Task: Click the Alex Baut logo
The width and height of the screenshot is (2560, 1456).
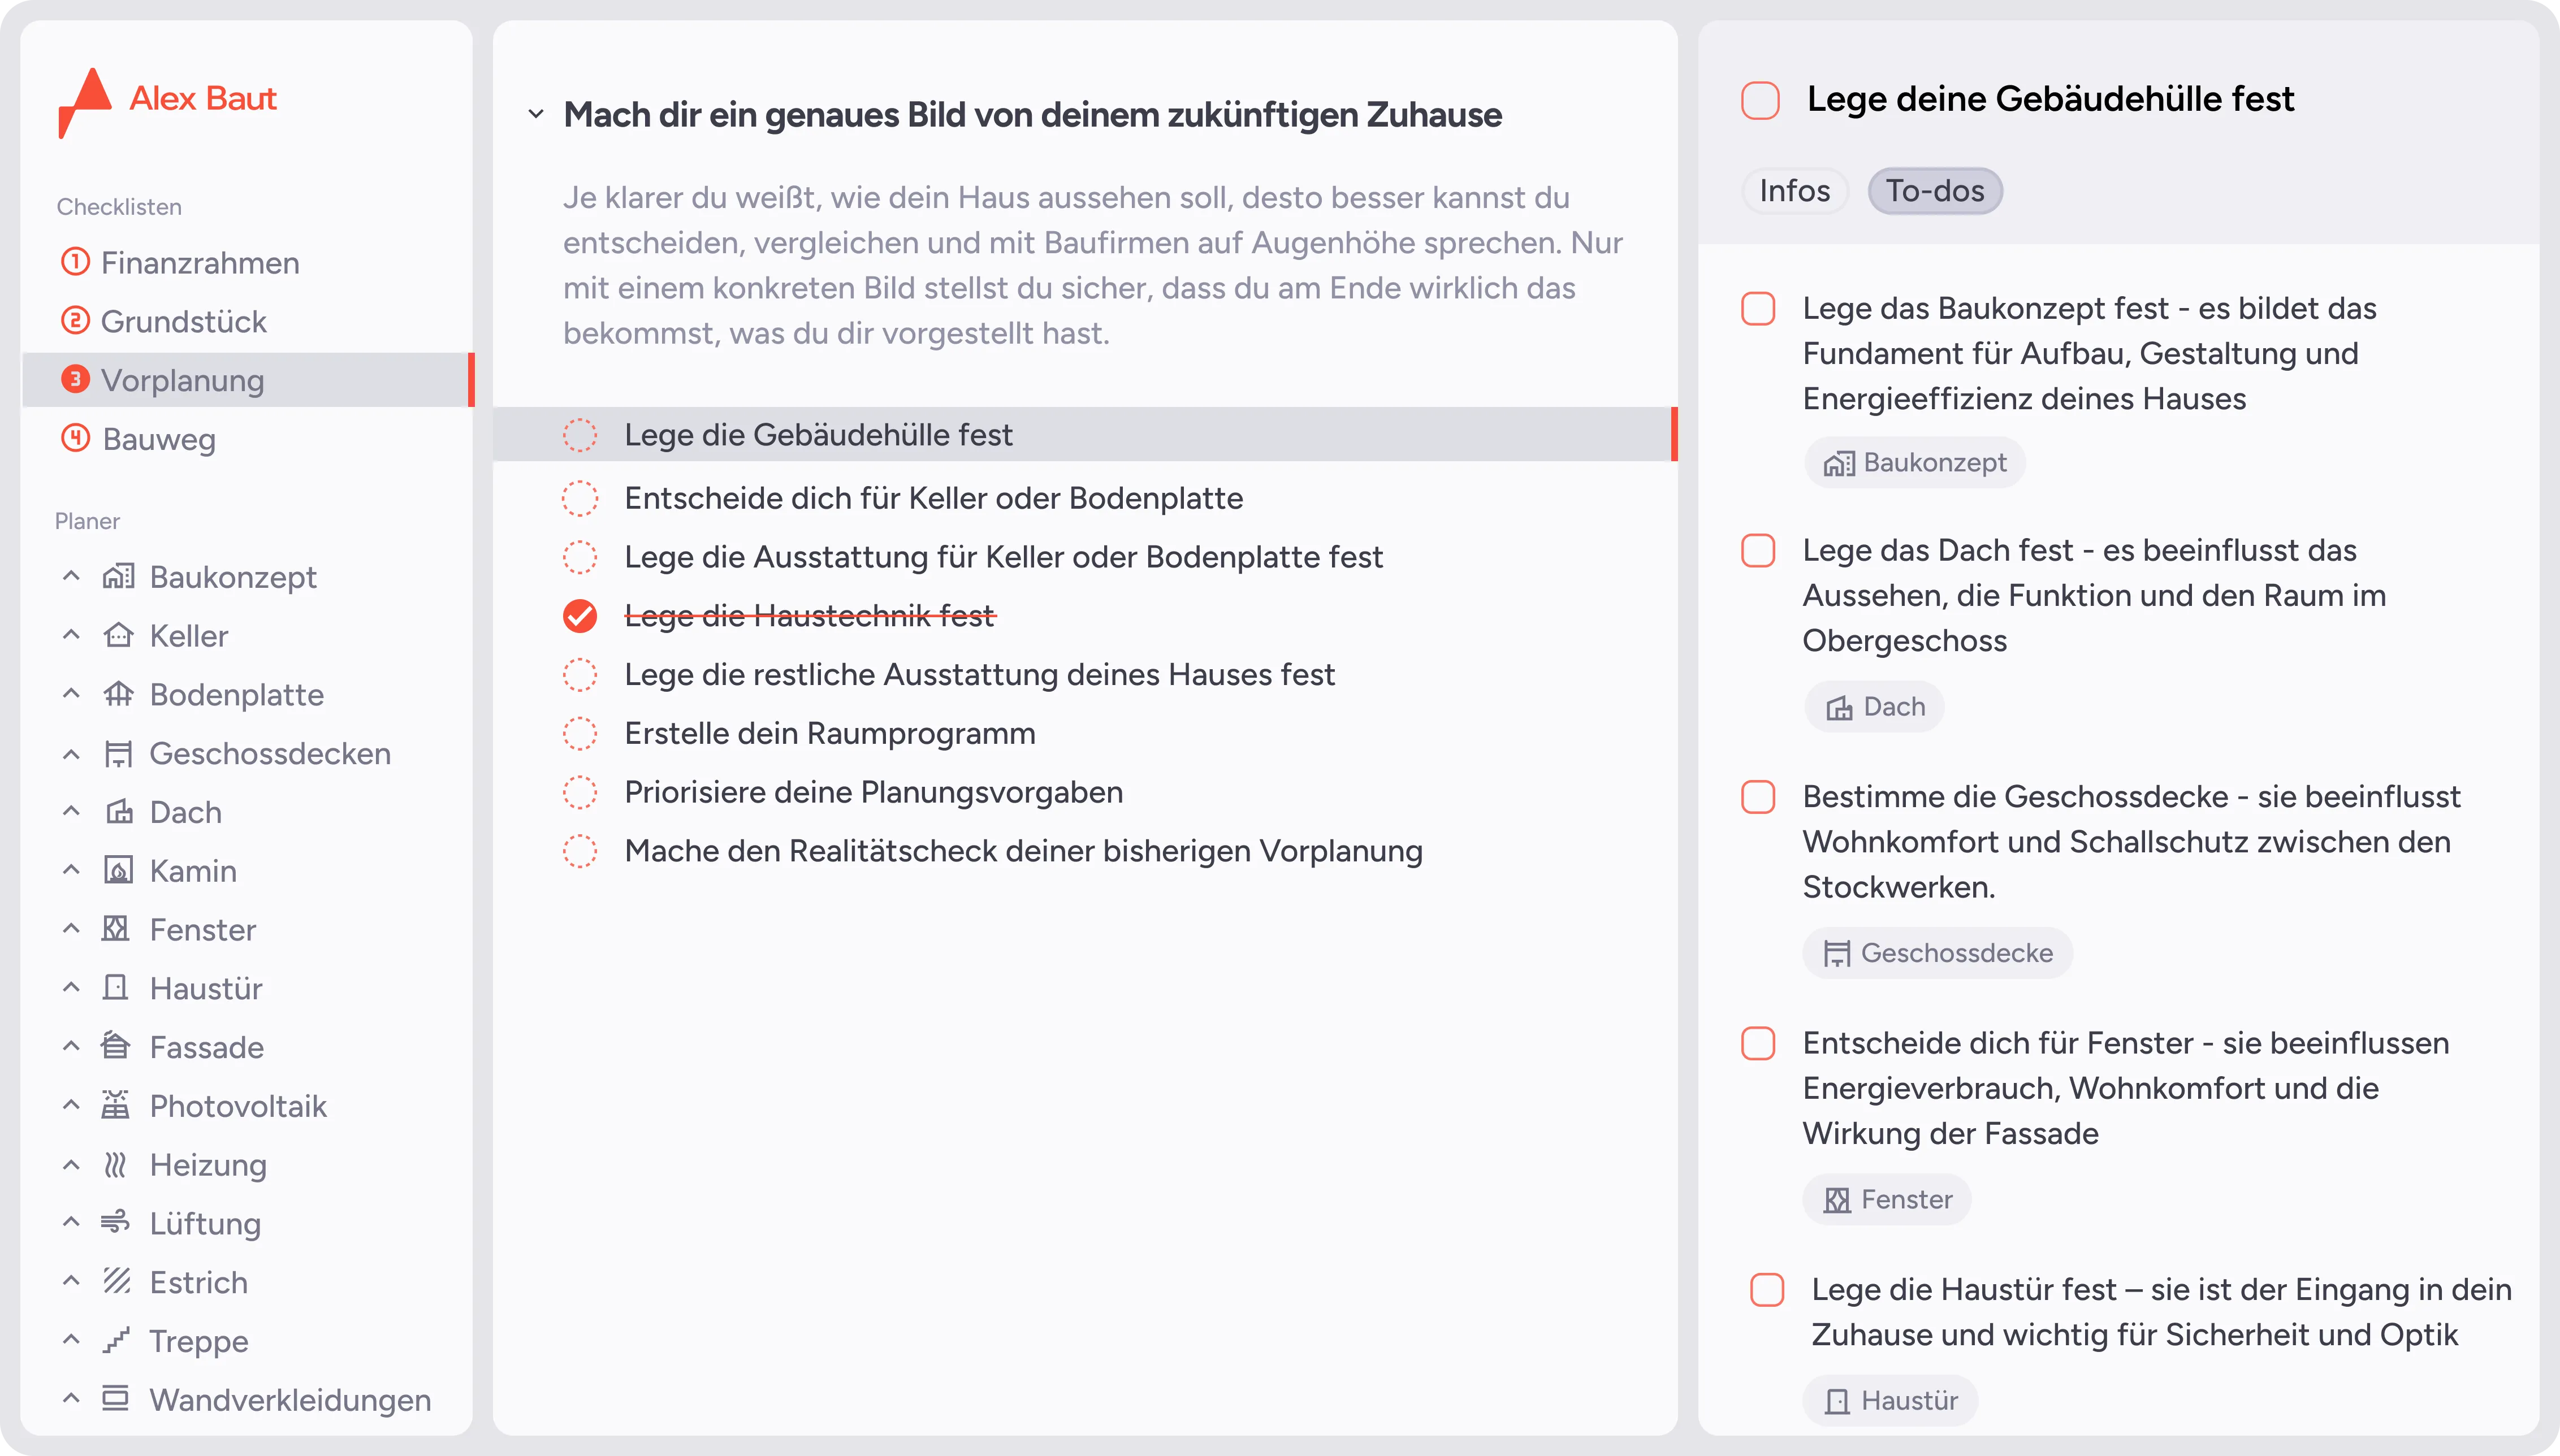Action: click(167, 99)
